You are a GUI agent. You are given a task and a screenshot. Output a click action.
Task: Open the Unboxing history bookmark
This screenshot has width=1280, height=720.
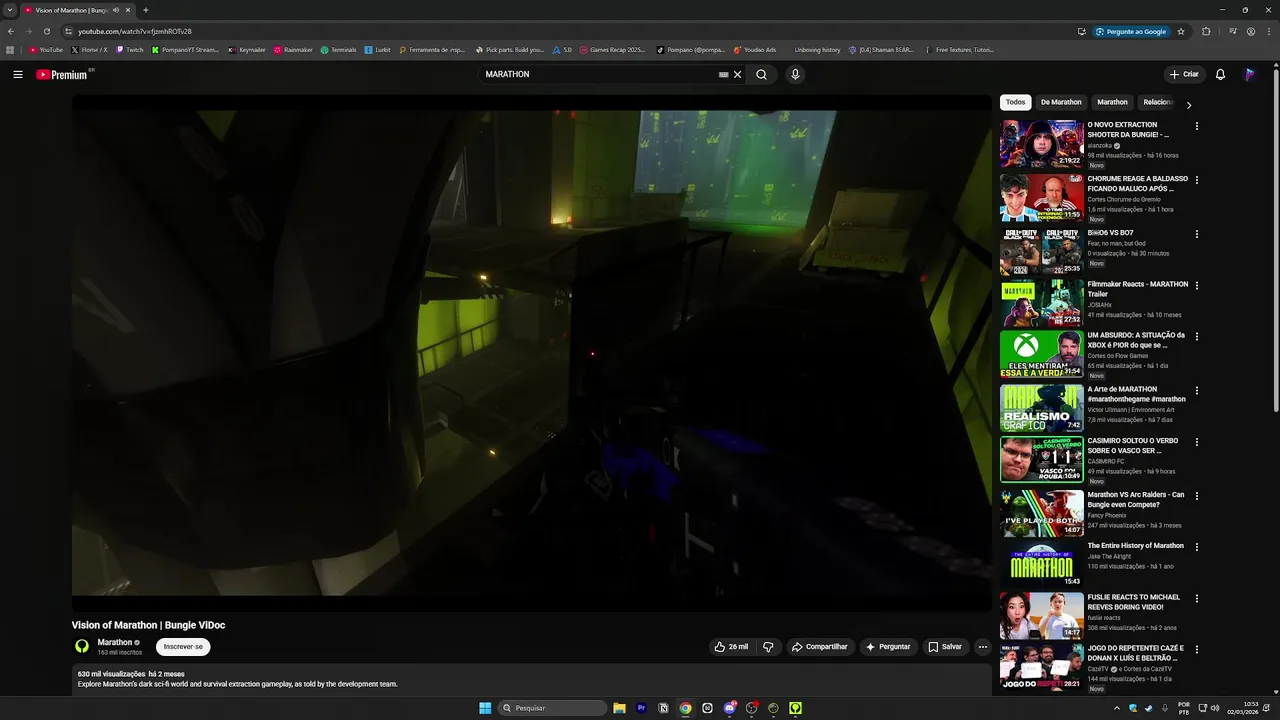pos(817,49)
